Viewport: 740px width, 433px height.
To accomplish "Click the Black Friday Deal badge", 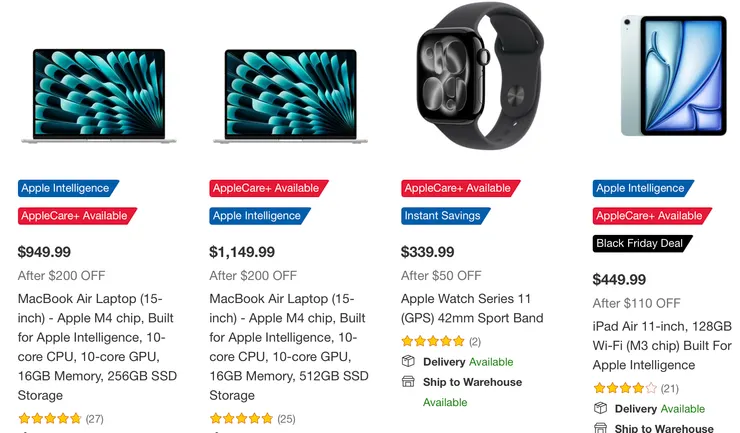I will tap(642, 243).
